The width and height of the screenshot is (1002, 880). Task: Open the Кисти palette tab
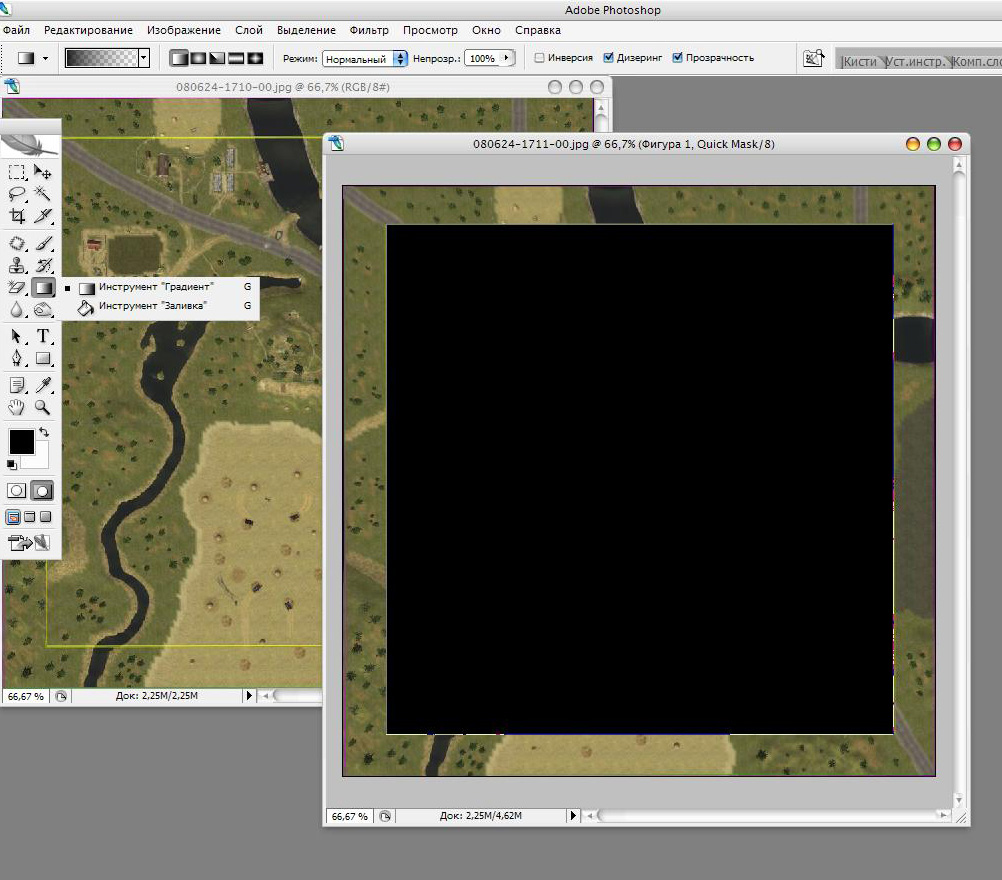click(x=858, y=61)
